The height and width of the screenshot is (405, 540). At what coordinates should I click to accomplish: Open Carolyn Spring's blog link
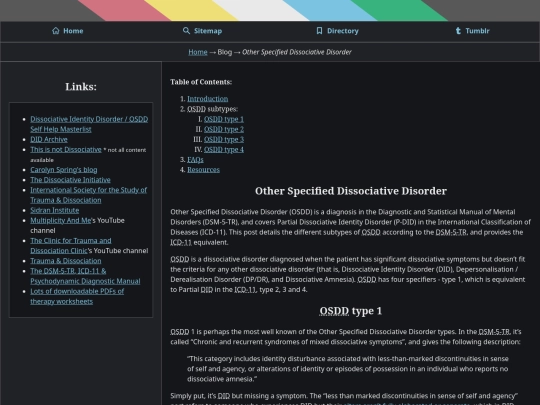point(64,170)
